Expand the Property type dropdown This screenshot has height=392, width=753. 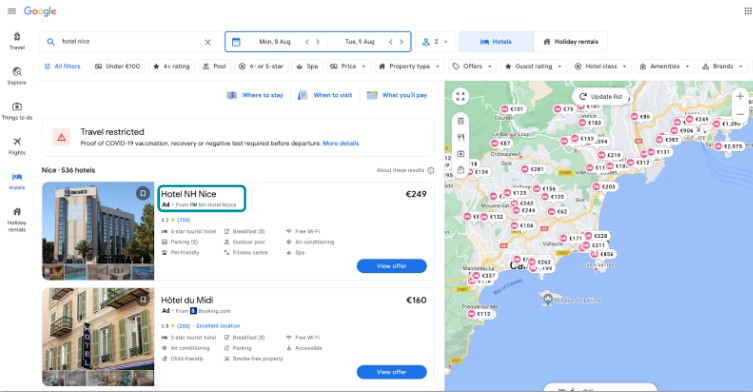pos(409,66)
